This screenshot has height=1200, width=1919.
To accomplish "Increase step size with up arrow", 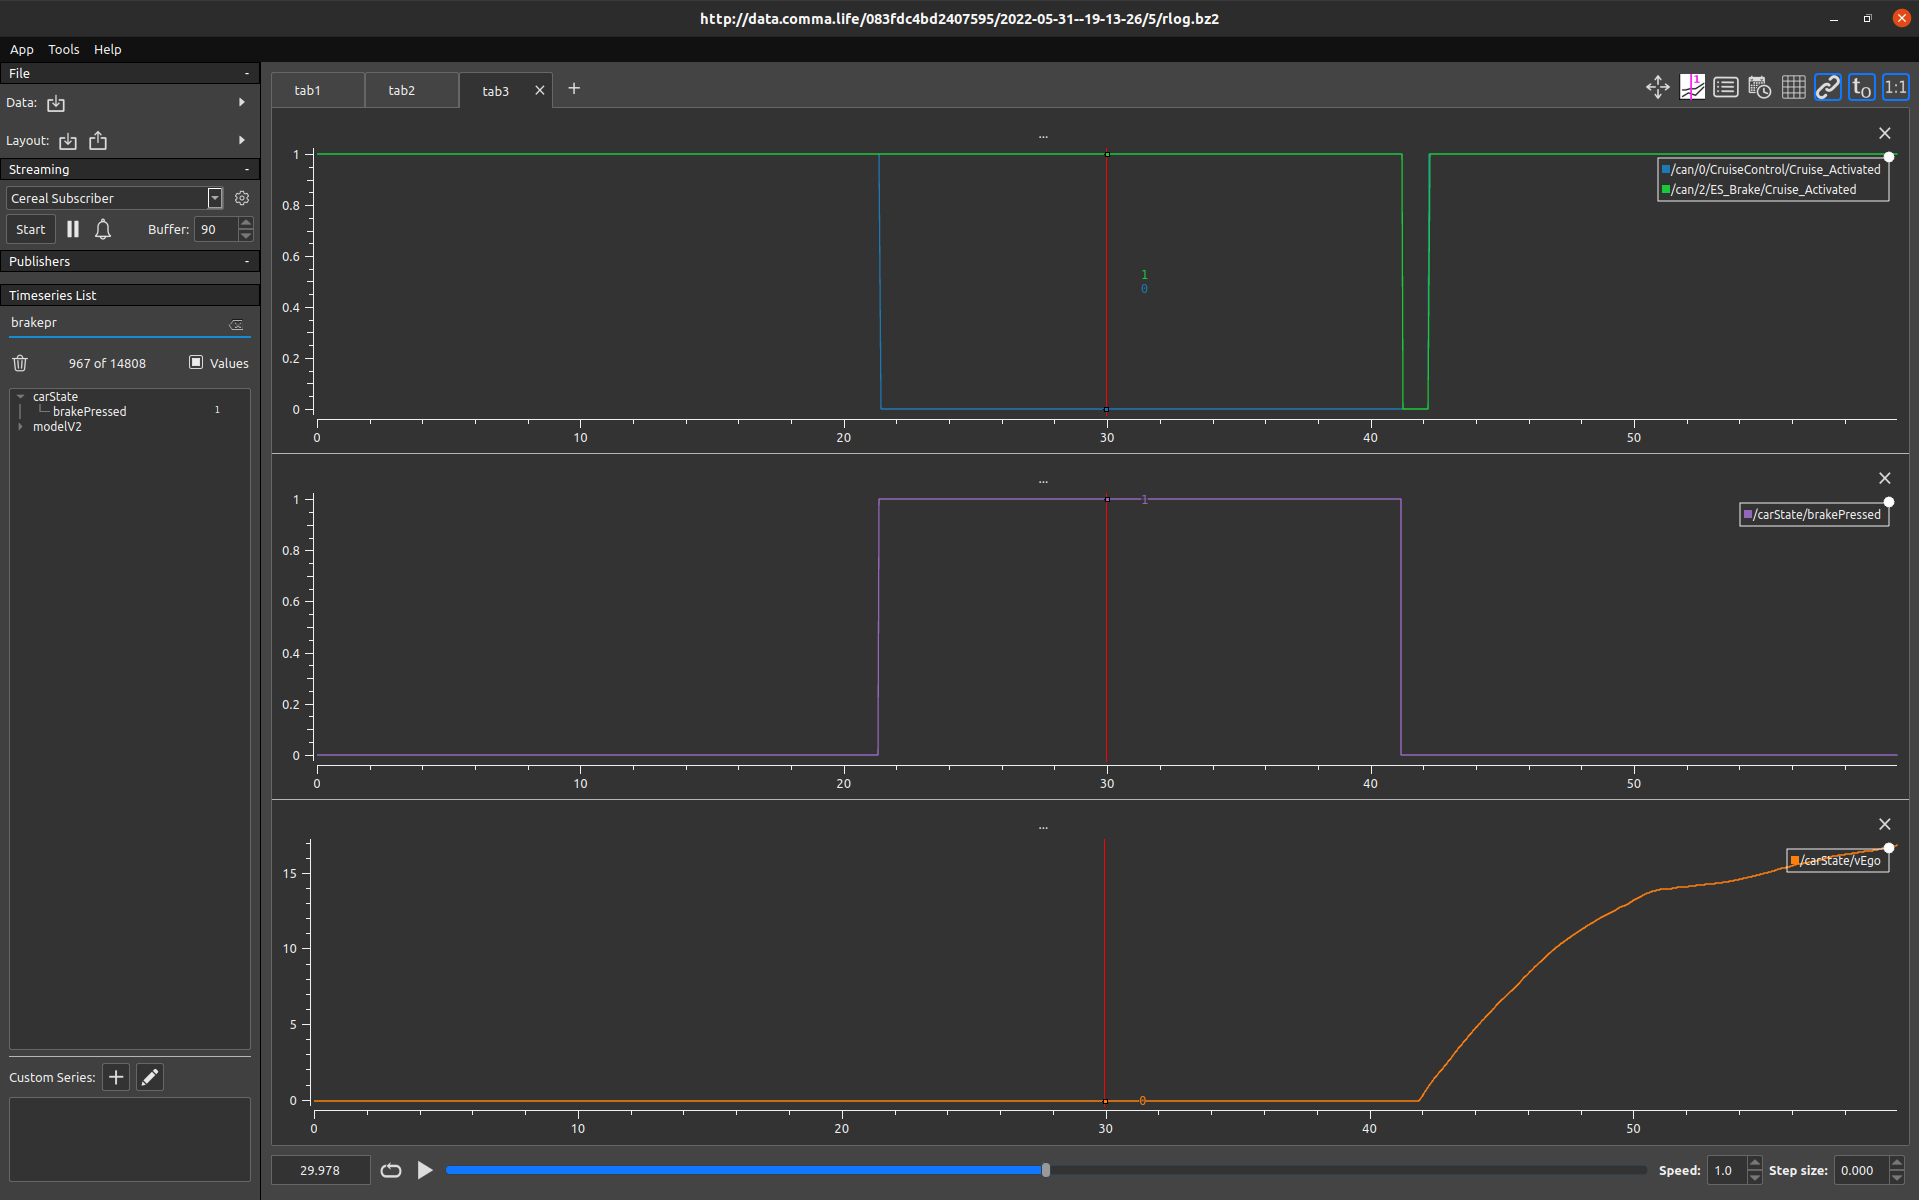I will pos(1897,1163).
